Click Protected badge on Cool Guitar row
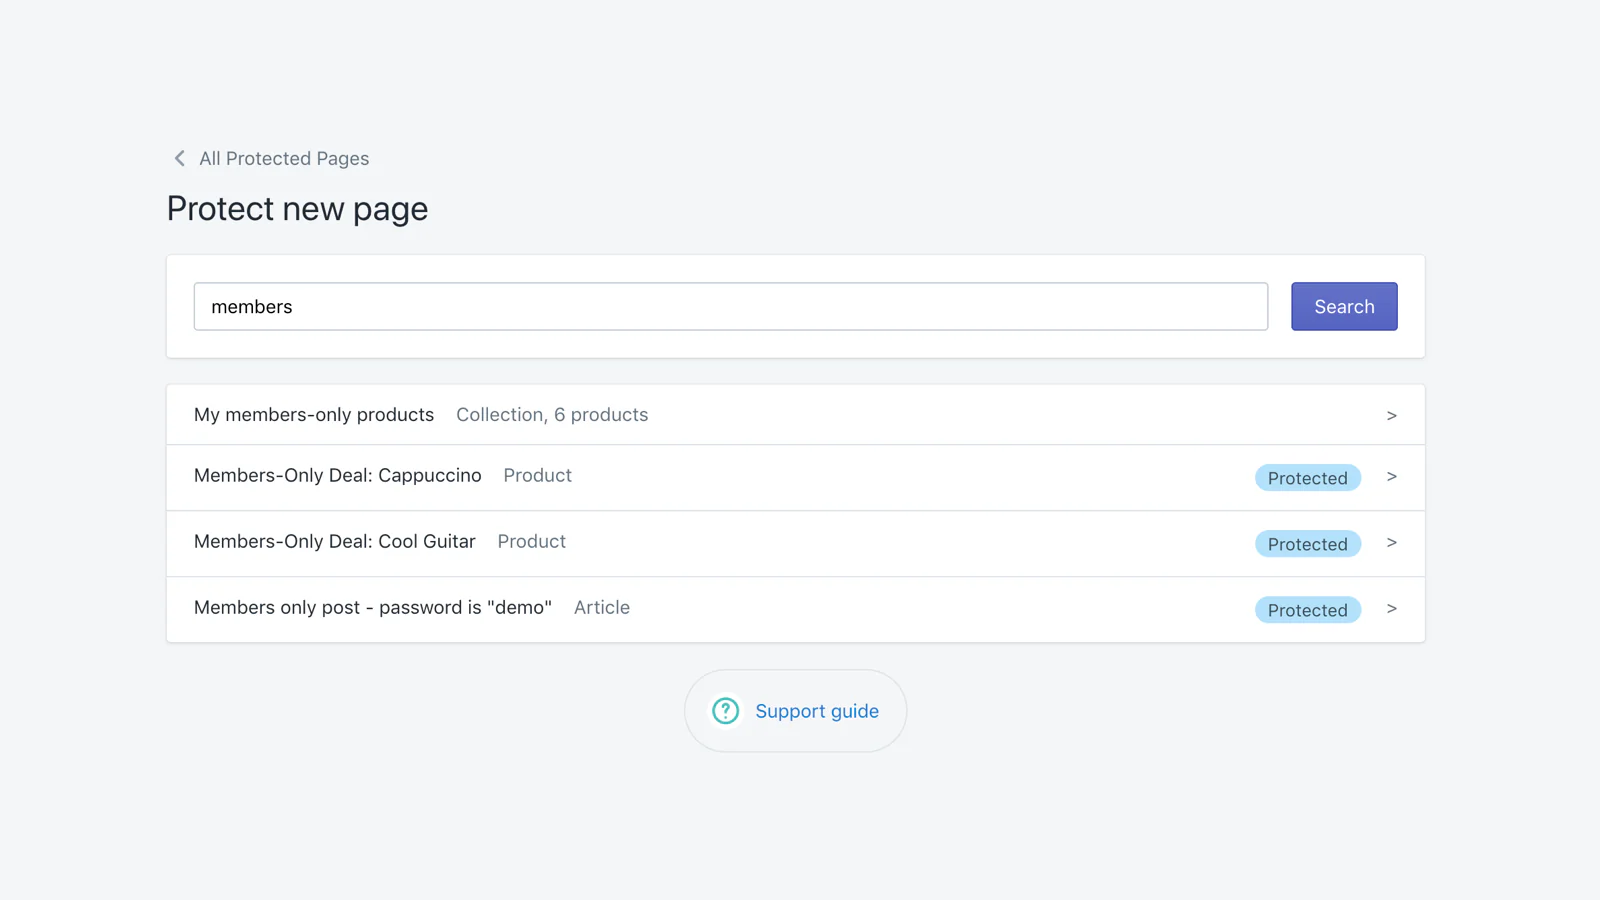Screen dimensions: 1600x900 click(1307, 544)
